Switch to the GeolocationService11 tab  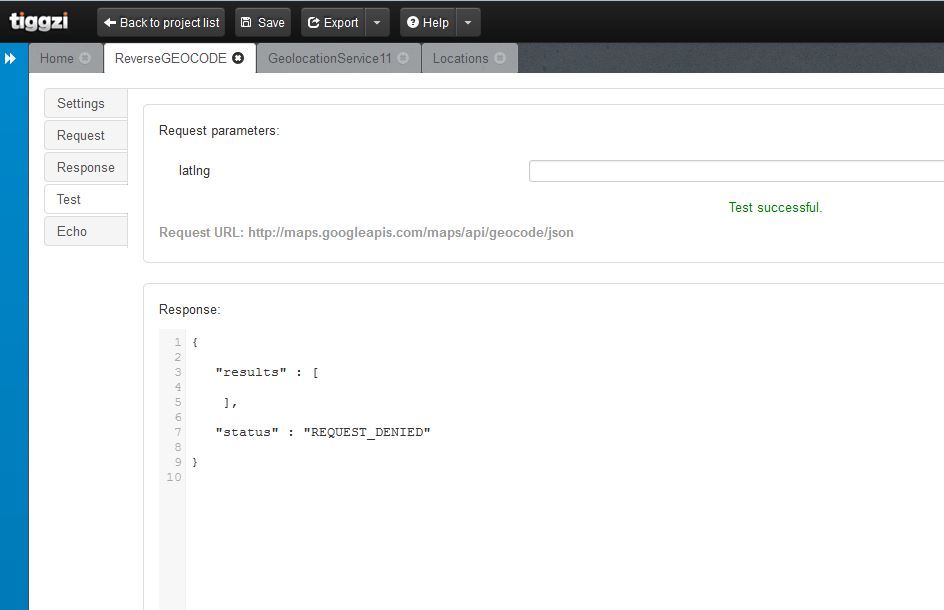tap(329, 58)
